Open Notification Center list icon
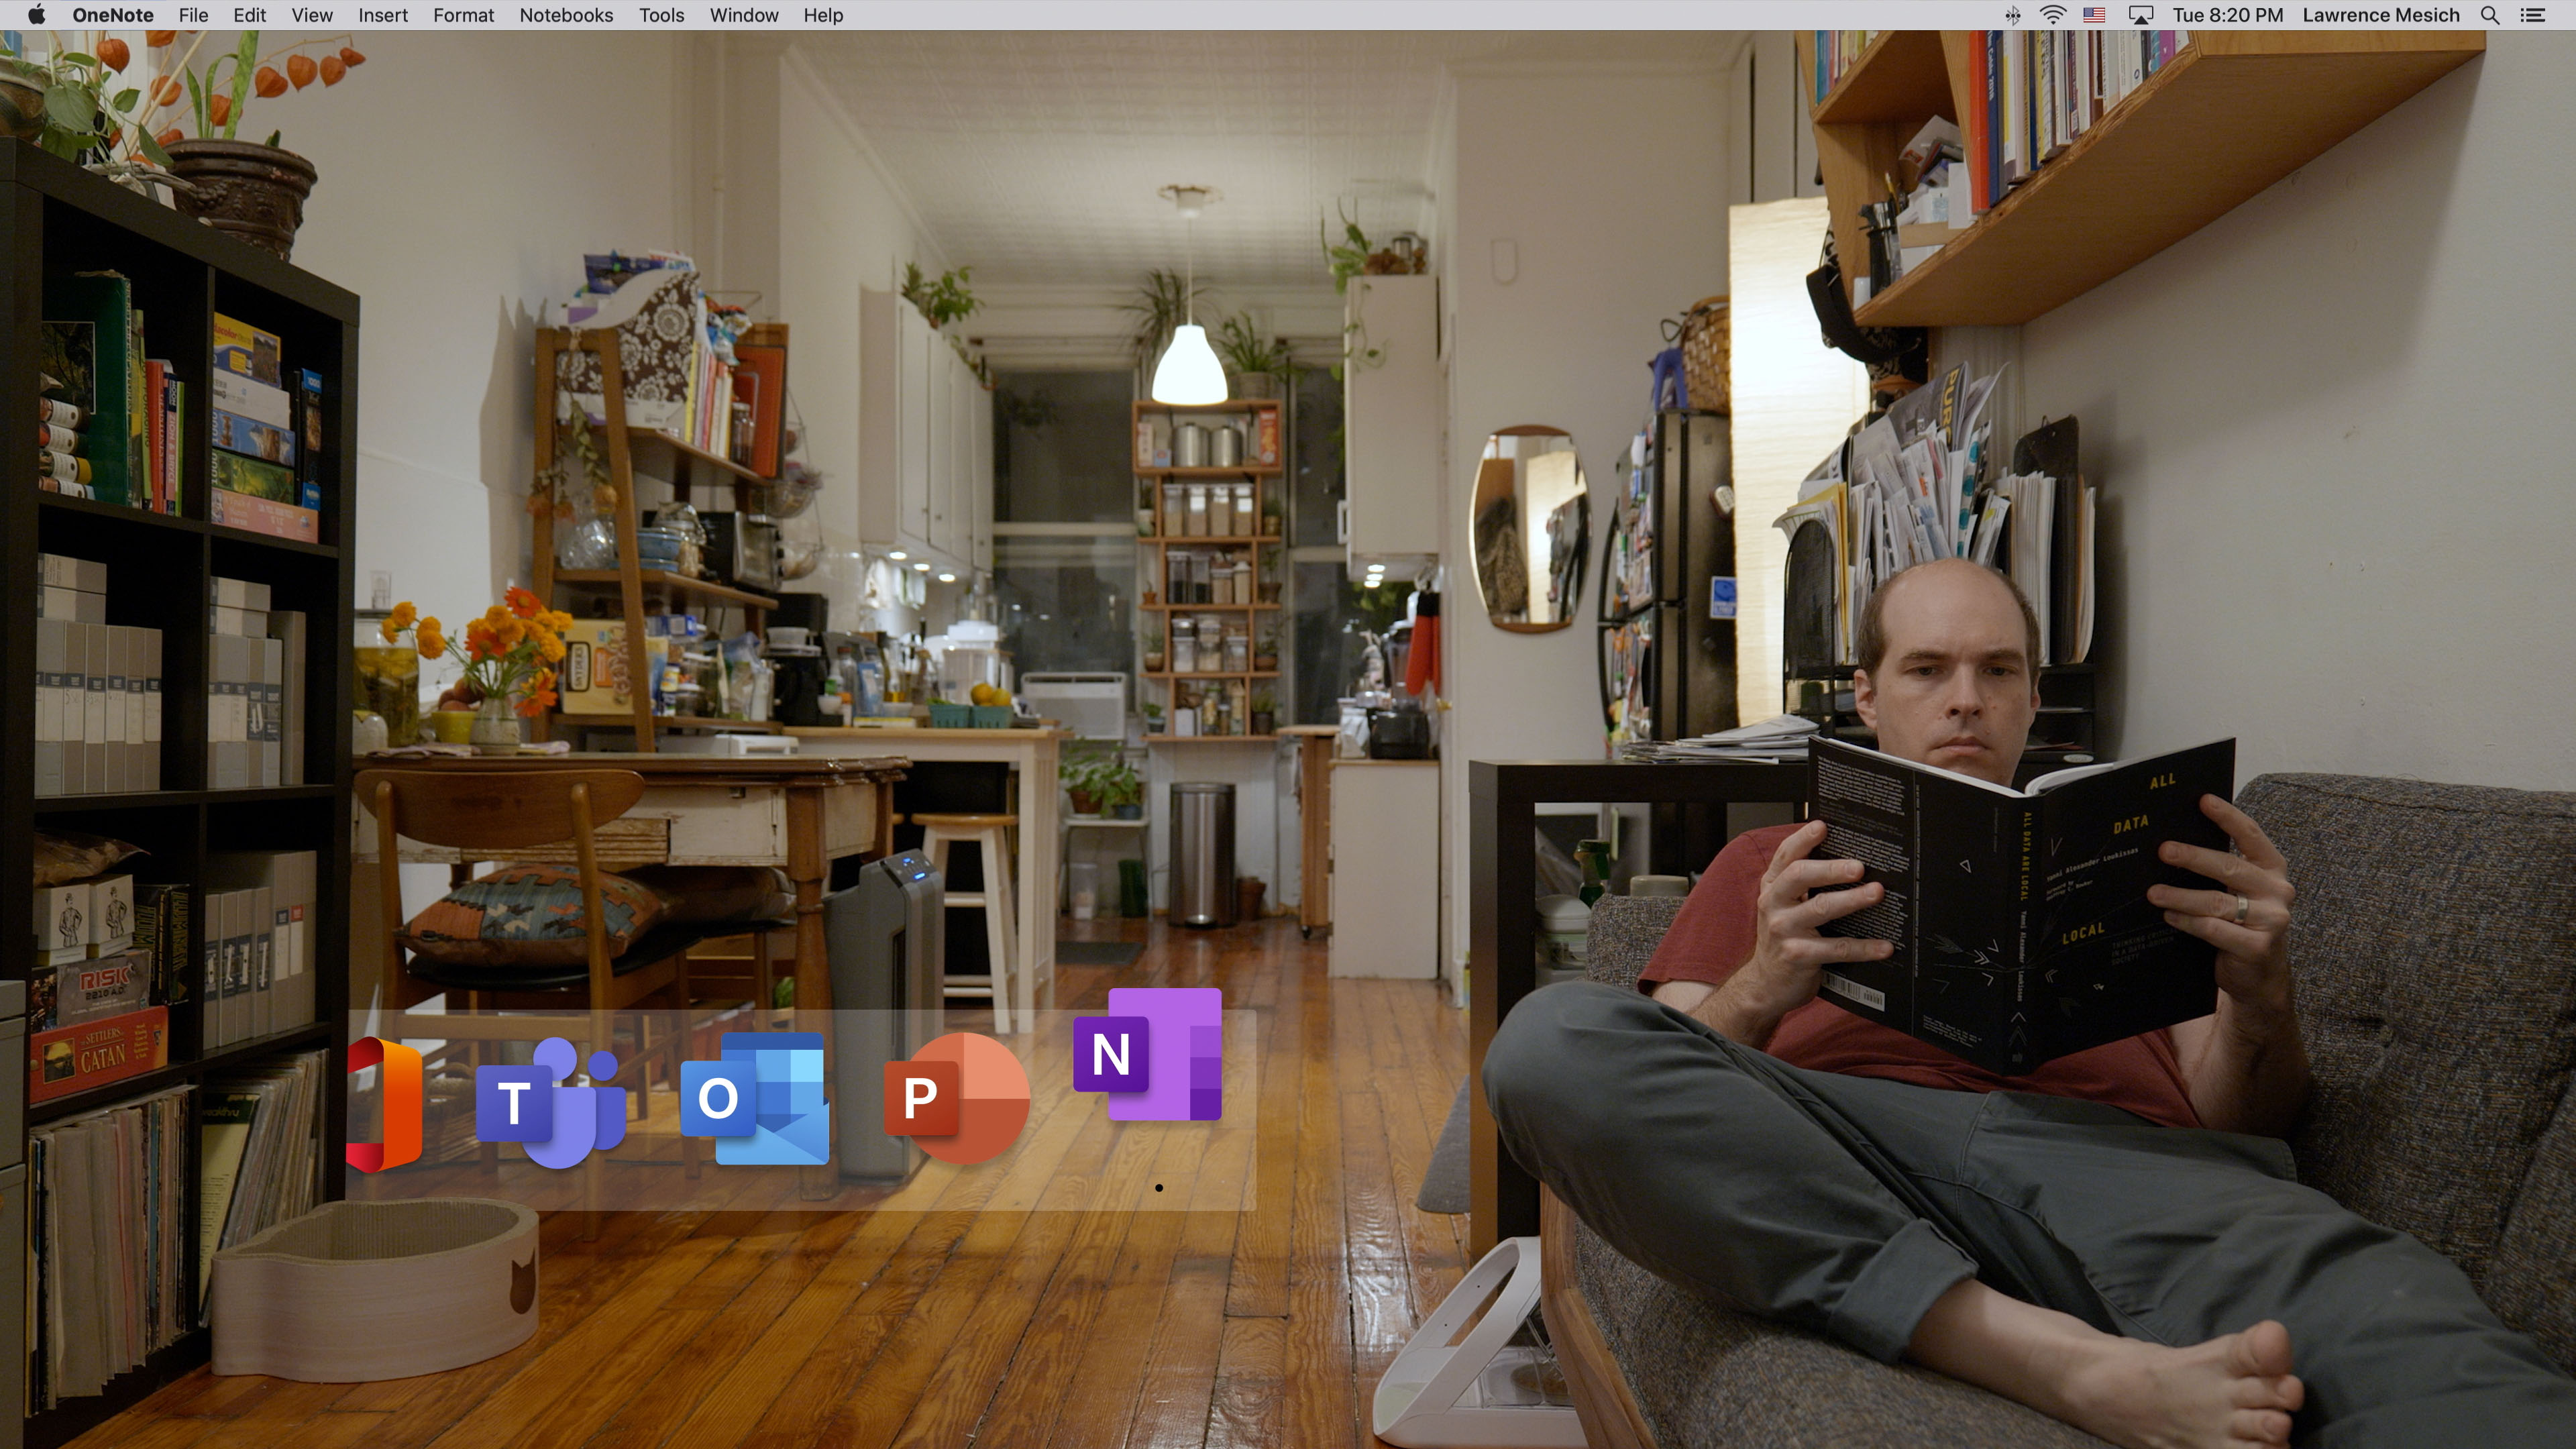 click(x=2533, y=15)
